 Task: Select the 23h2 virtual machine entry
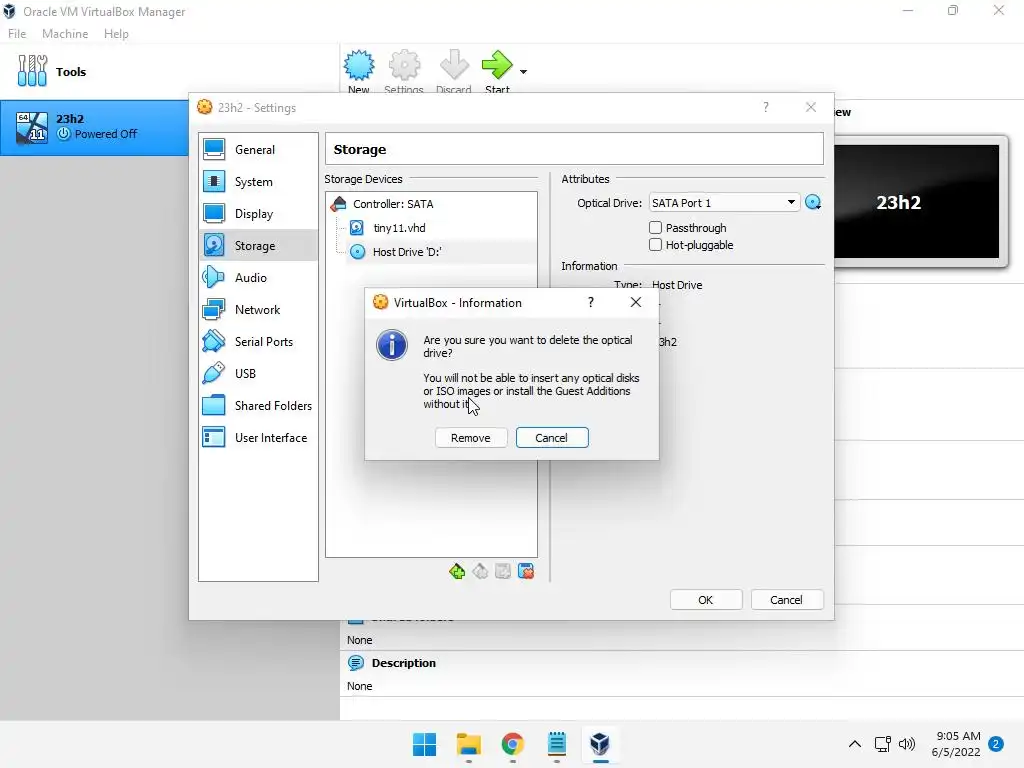pyautogui.click(x=95, y=127)
